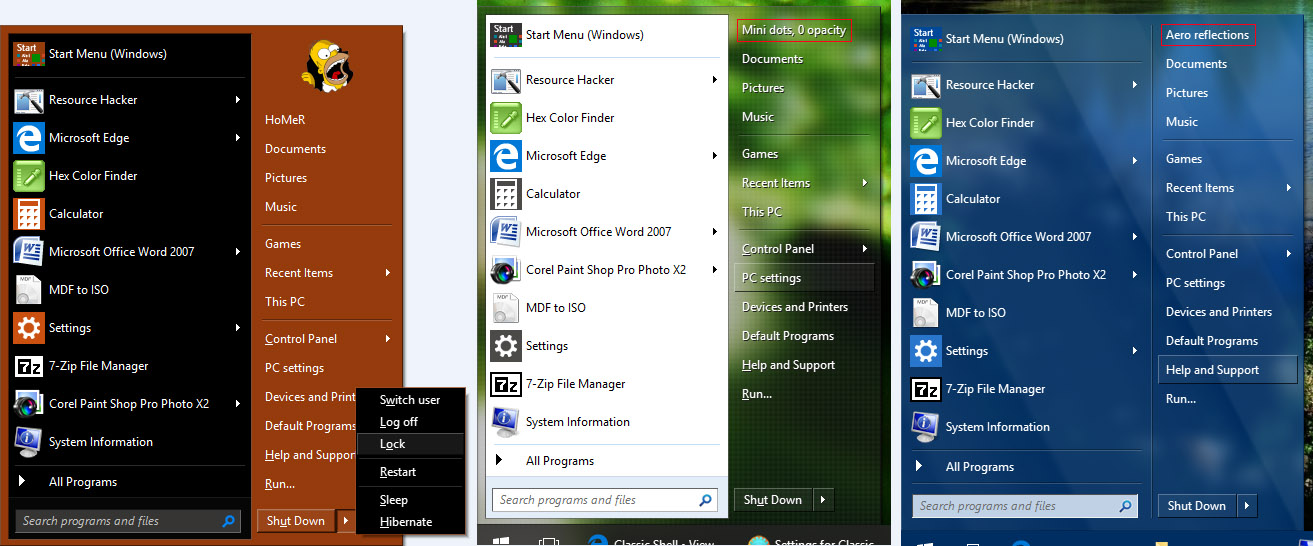This screenshot has height=546, width=1313.
Task: Open MDF to ISO icon in blue Aero menu
Action: tap(926, 313)
